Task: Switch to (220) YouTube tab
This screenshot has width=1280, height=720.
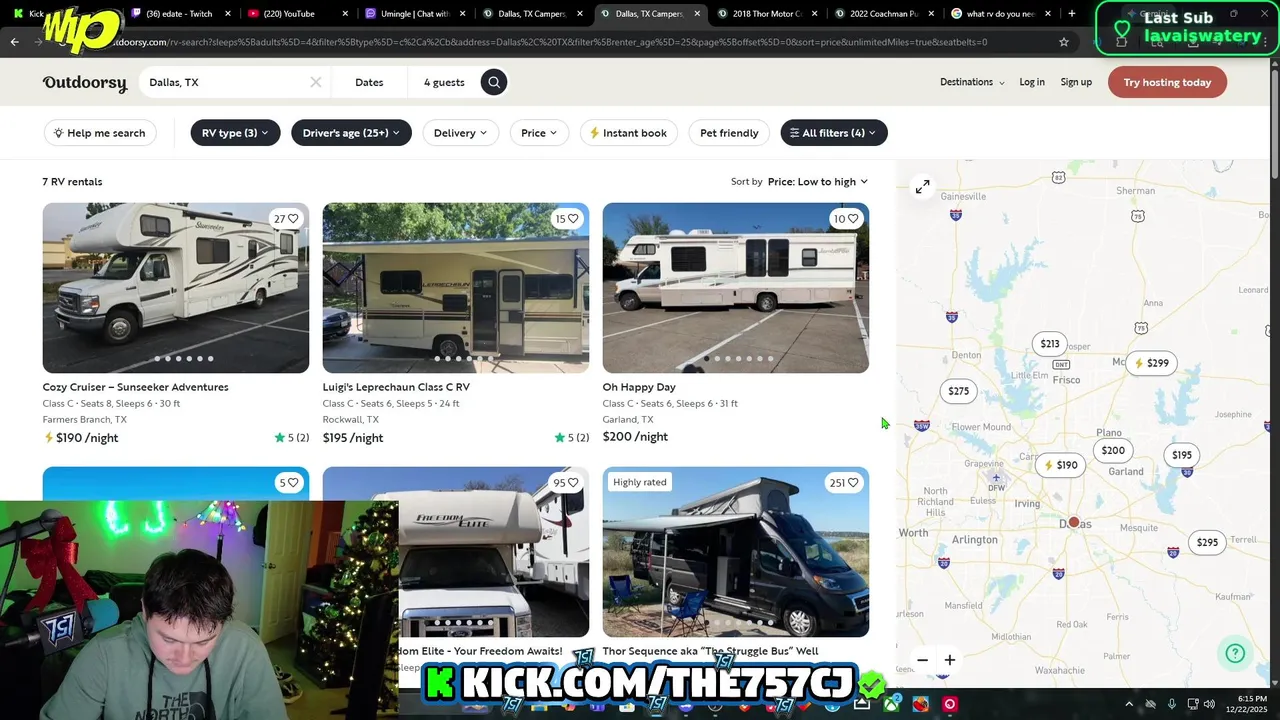Action: pos(297,14)
